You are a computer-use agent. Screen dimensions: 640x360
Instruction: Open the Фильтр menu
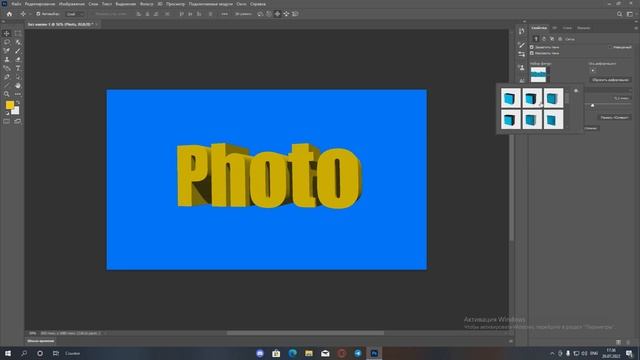click(147, 4)
